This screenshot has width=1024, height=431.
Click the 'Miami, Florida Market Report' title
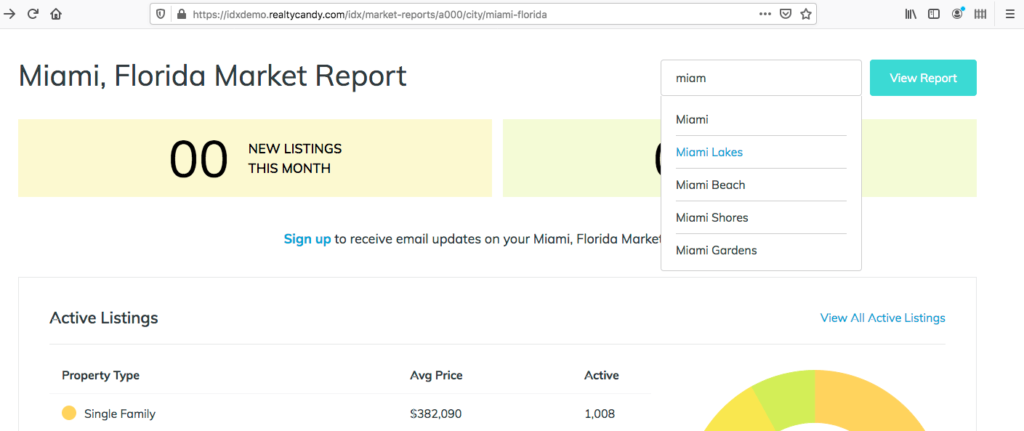pyautogui.click(x=212, y=76)
